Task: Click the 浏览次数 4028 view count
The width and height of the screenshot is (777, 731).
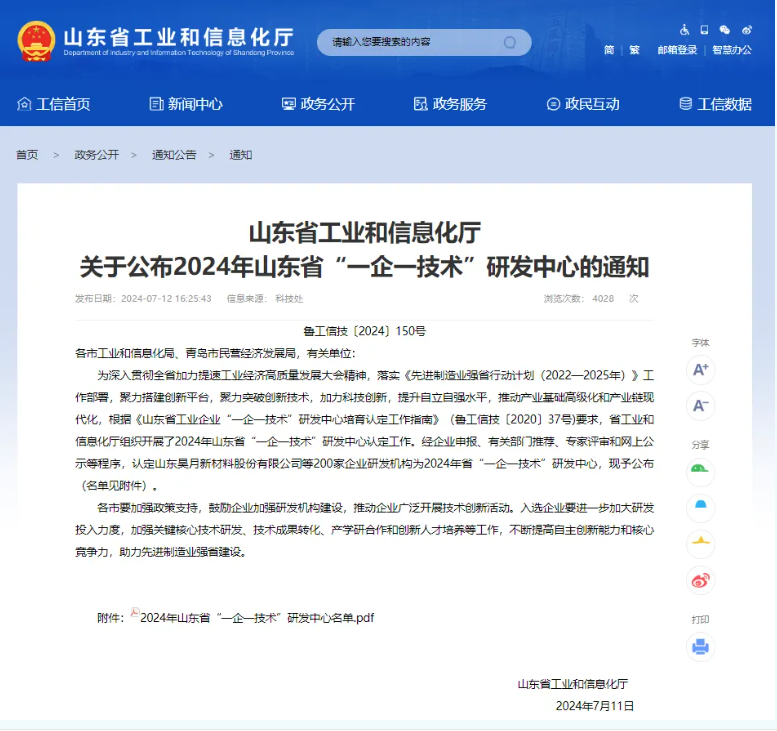Action: click(x=591, y=299)
